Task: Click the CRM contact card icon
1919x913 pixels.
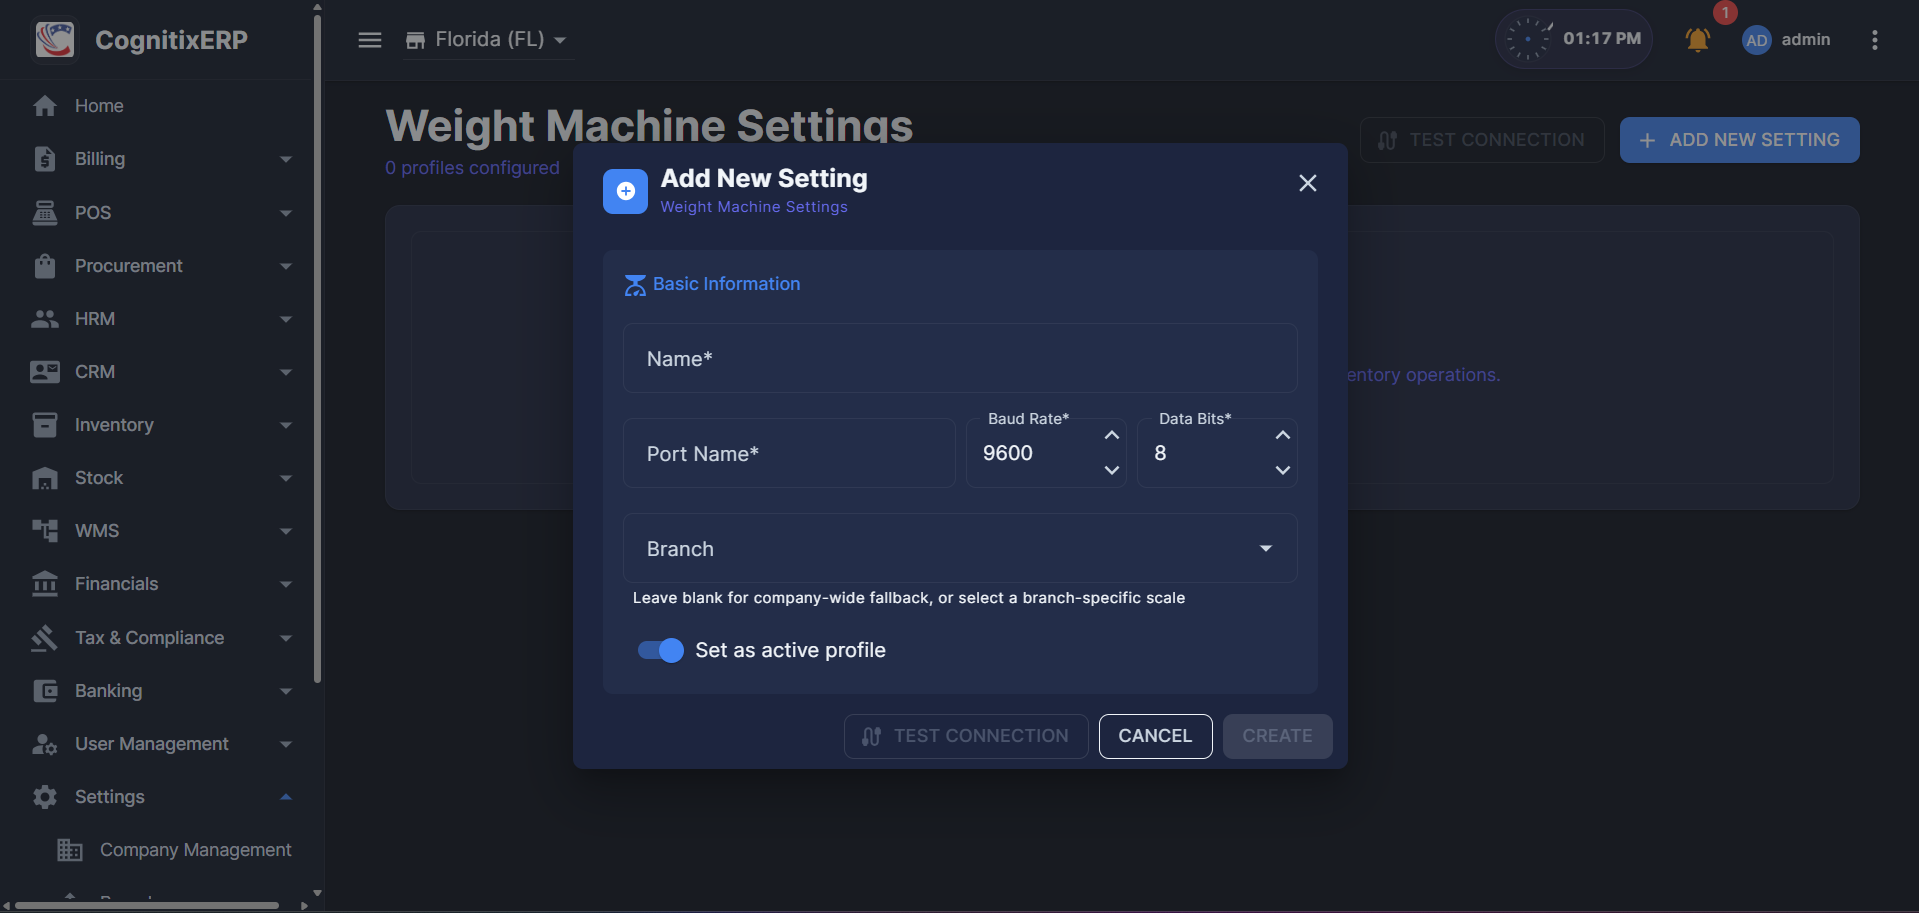Action: pos(45,372)
